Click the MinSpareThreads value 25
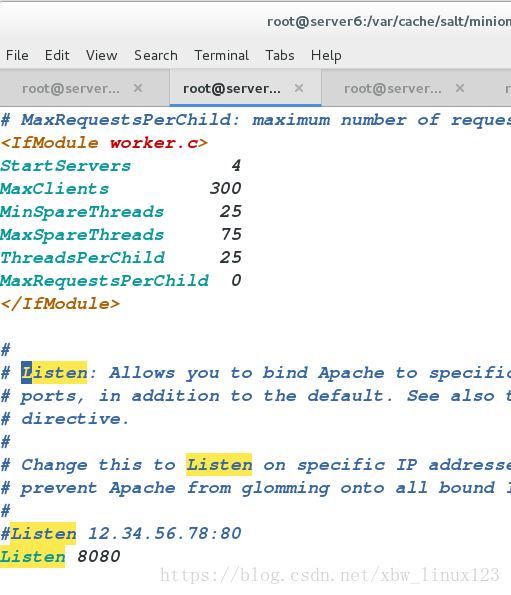 [x=231, y=212]
